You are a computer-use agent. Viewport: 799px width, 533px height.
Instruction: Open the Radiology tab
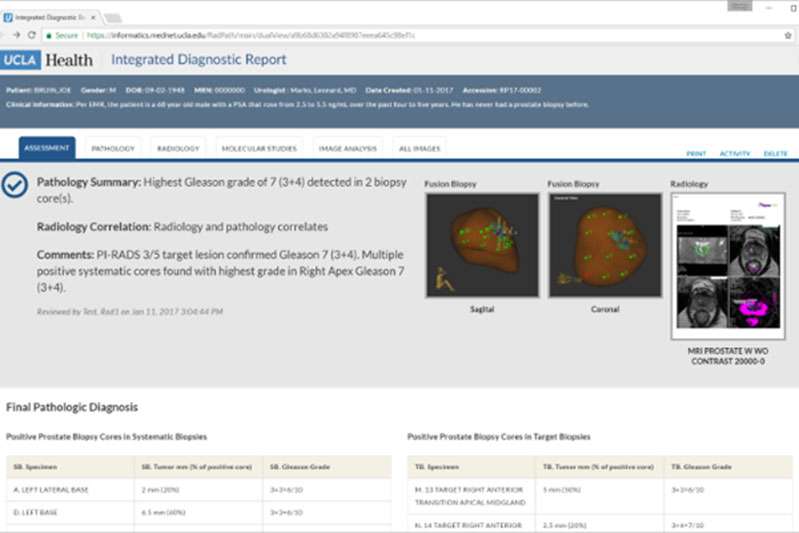coord(178,149)
